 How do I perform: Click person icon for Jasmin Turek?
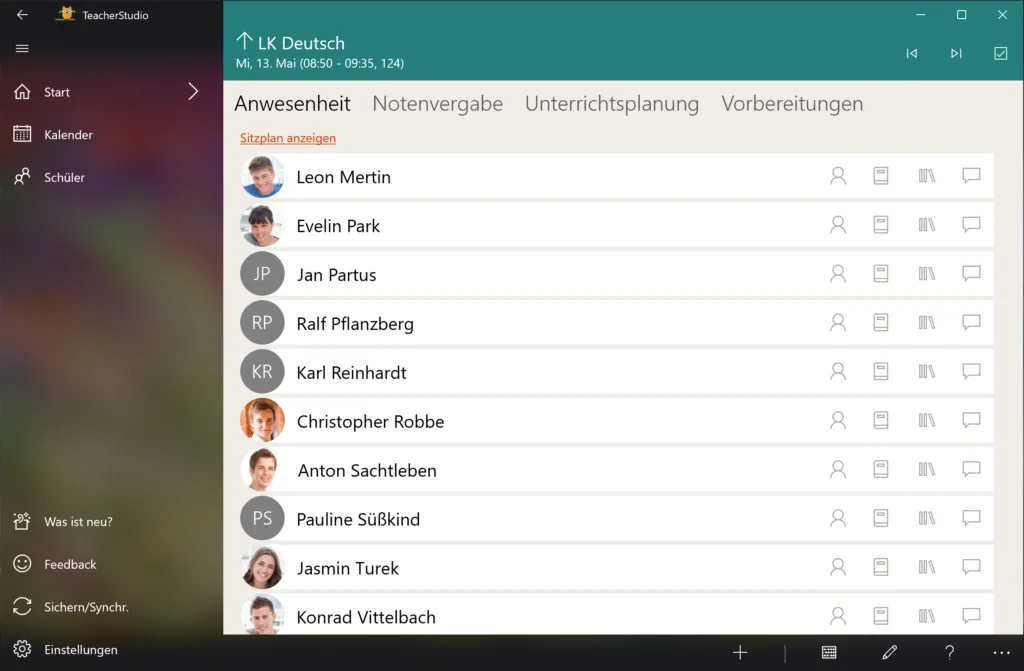838,566
